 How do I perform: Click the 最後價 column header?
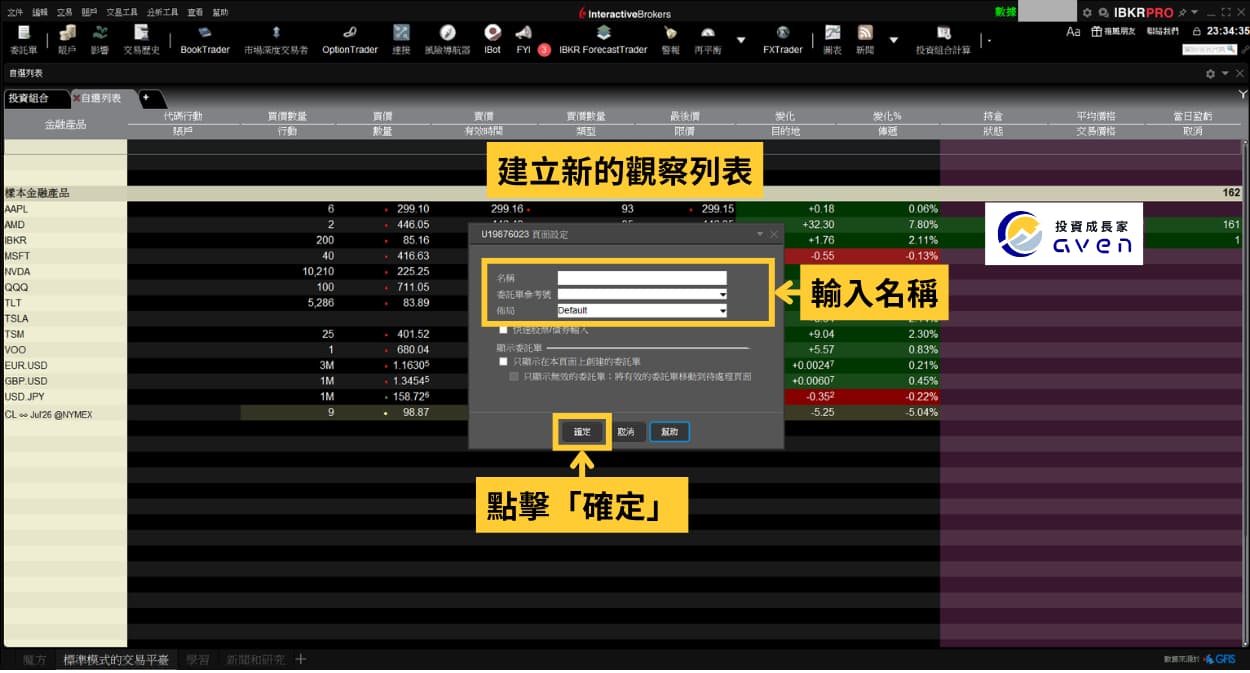pos(684,116)
